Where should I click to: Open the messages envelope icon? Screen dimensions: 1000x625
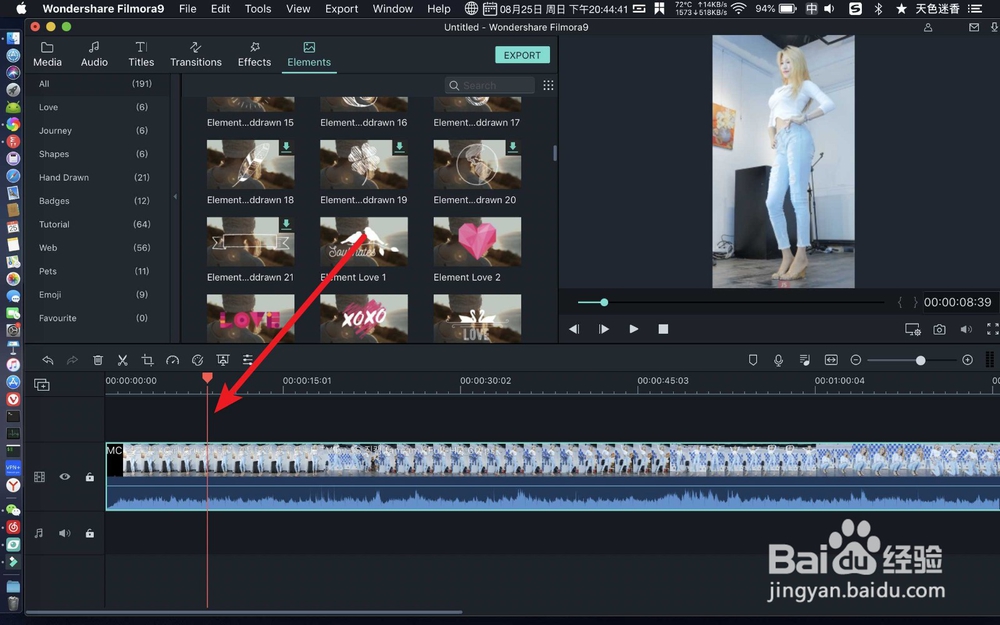[x=974, y=27]
